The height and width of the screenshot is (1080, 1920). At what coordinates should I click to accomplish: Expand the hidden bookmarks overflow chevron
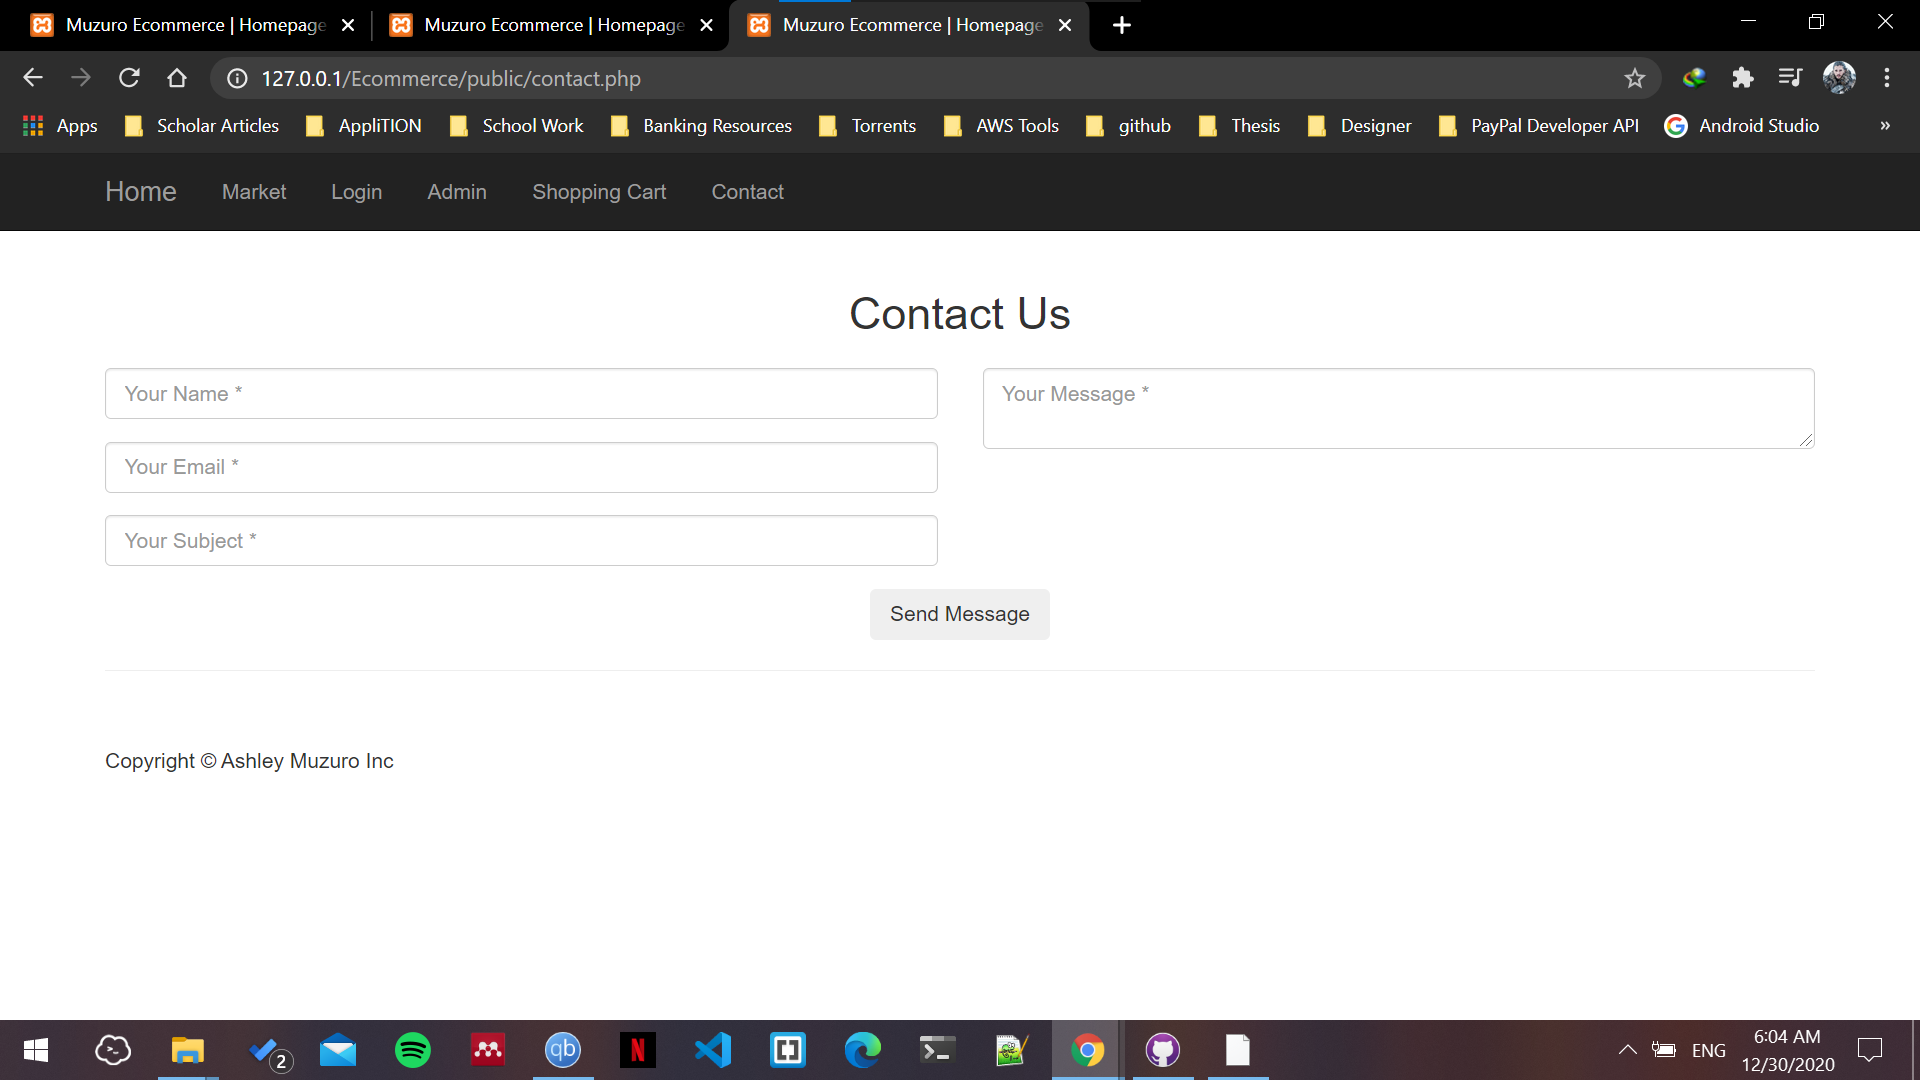click(1884, 126)
